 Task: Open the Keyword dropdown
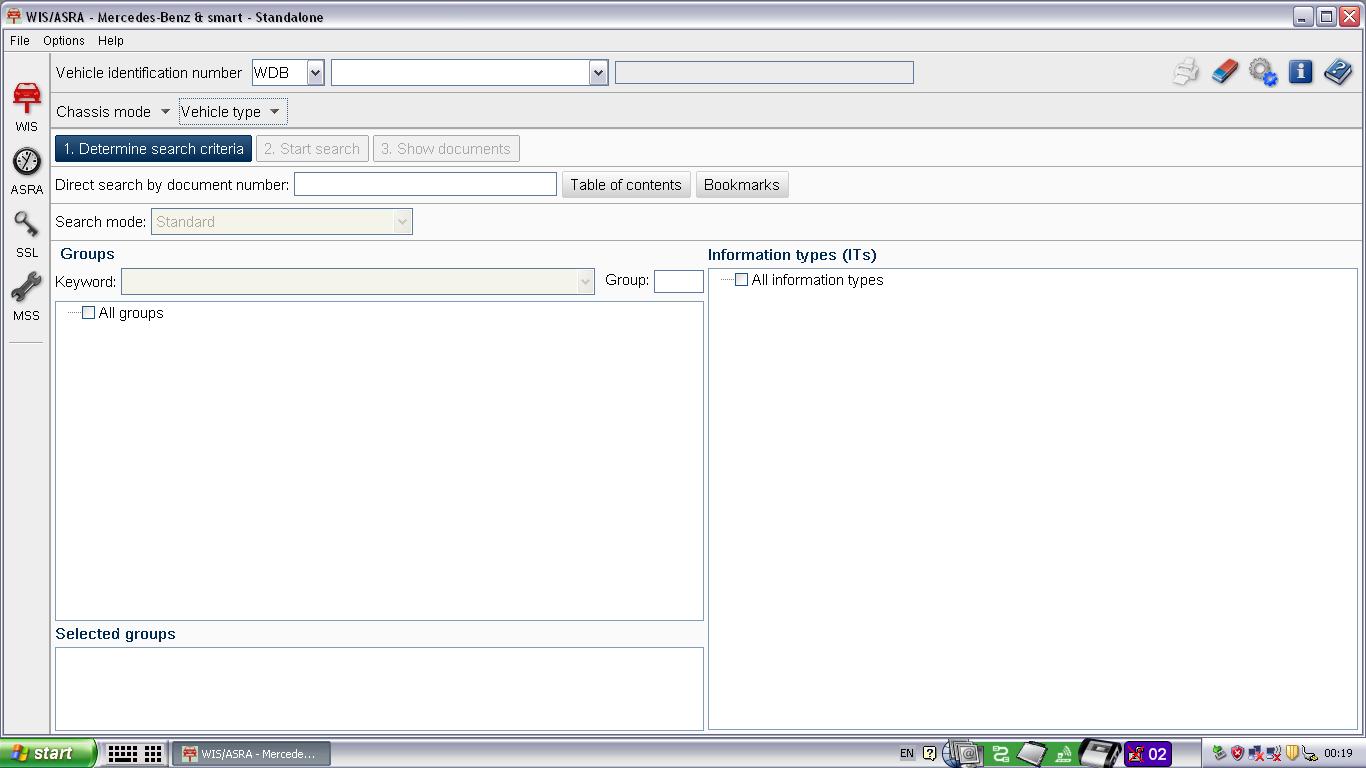tap(585, 282)
